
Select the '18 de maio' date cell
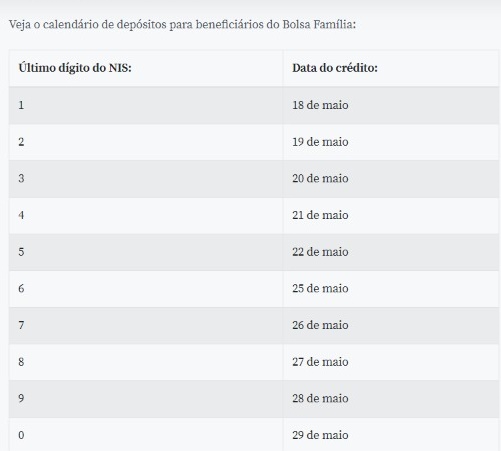pos(391,105)
